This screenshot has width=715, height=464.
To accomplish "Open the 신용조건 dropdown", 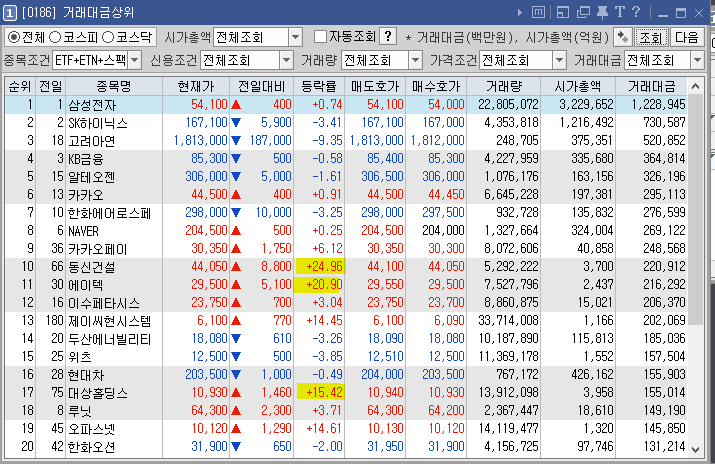I will coord(286,60).
